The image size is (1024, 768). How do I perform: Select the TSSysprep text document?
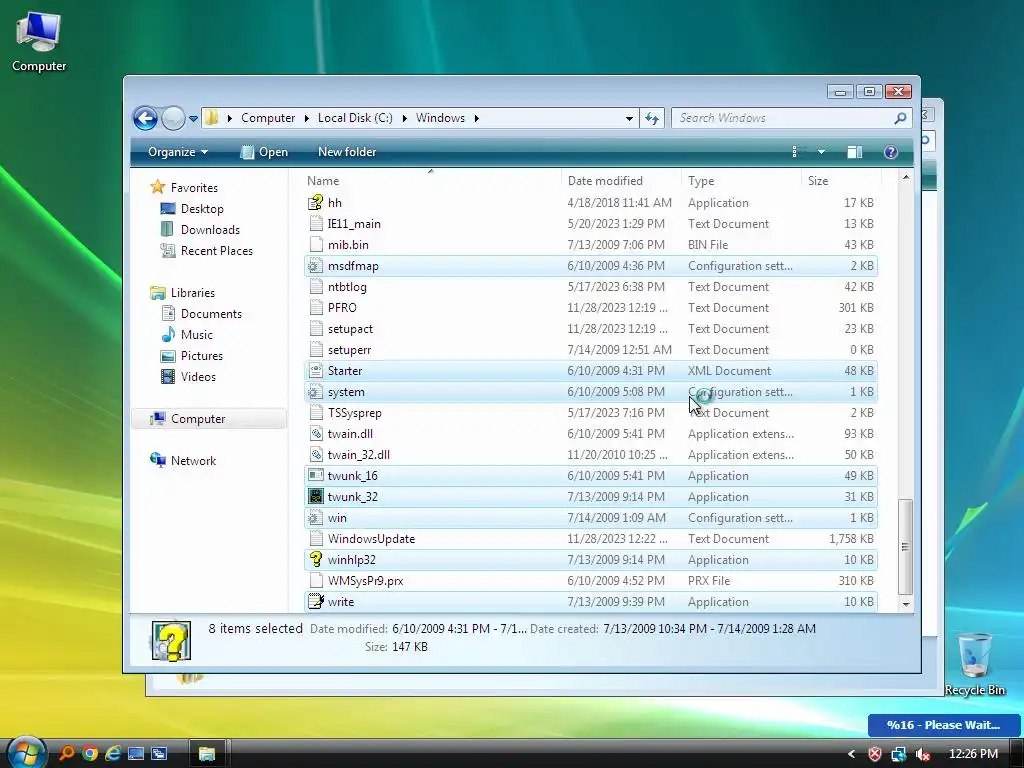[590, 413]
